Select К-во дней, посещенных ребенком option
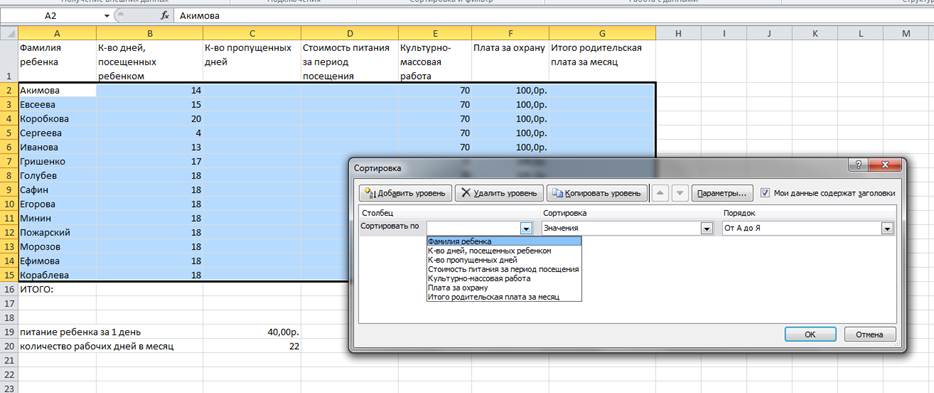This screenshot has width=934, height=393. coord(504,251)
